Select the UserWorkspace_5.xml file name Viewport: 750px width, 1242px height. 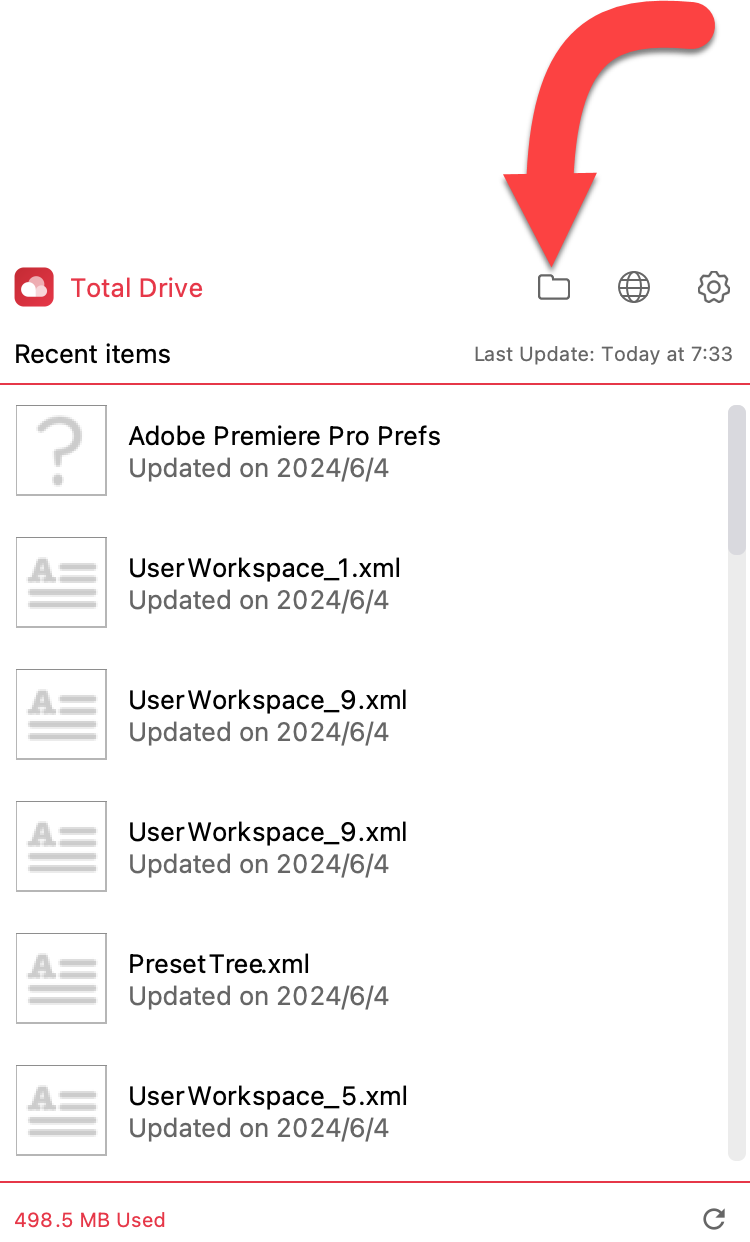[268, 1096]
